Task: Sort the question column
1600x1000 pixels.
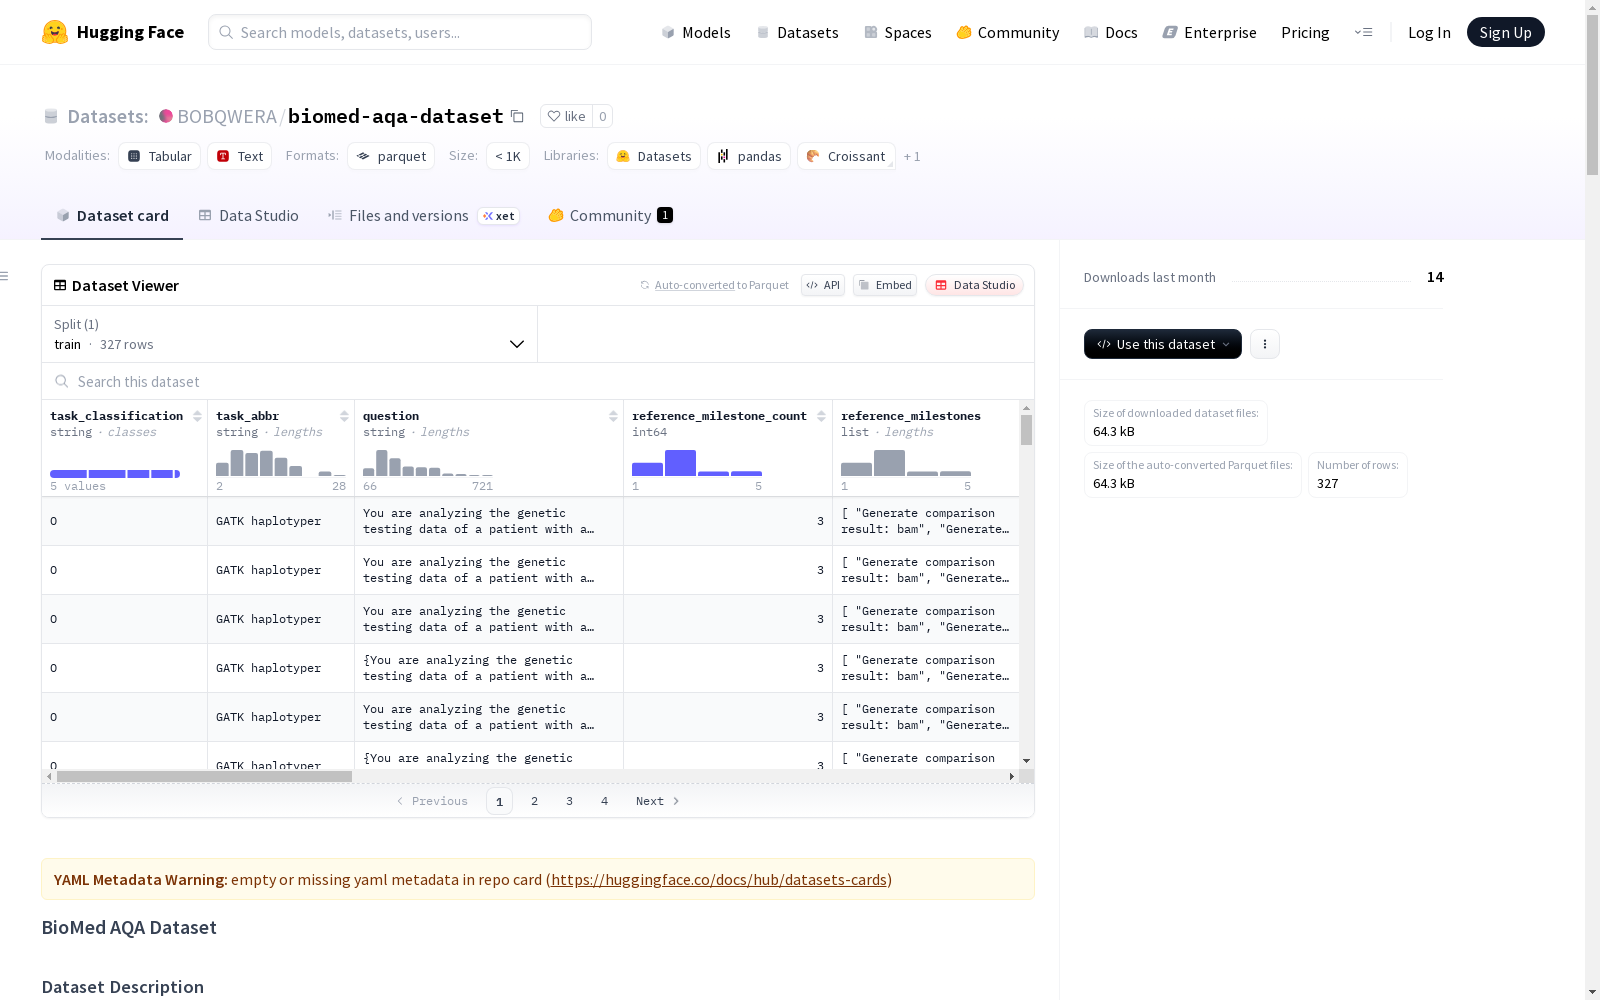Action: 613,416
